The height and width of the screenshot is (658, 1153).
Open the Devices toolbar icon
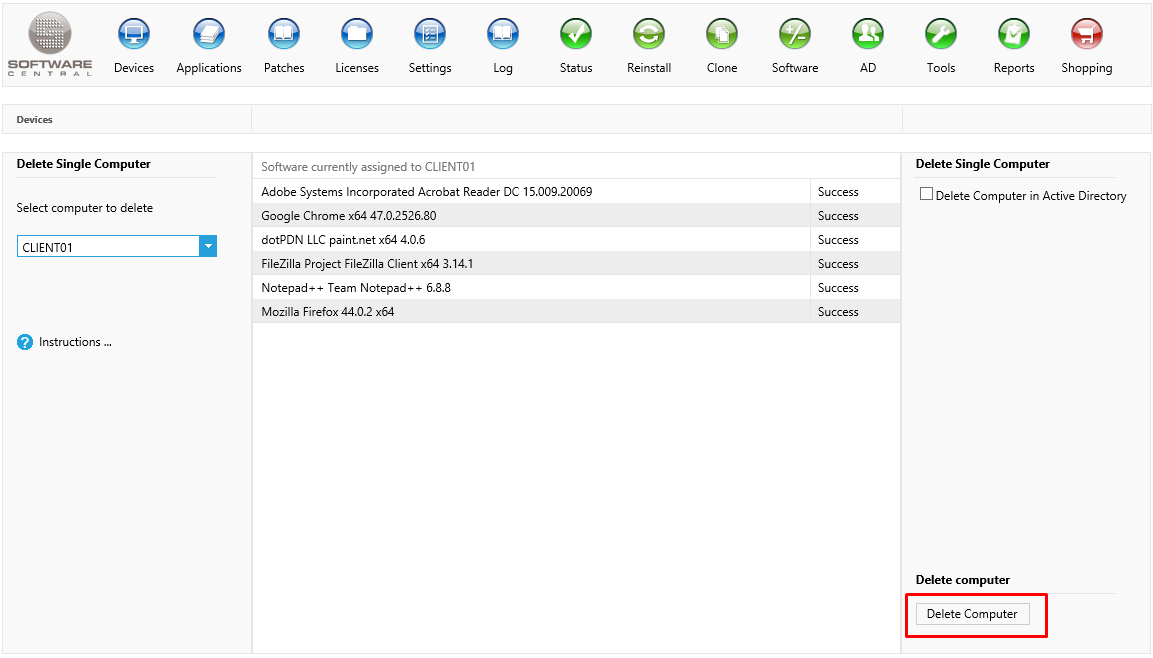[134, 35]
